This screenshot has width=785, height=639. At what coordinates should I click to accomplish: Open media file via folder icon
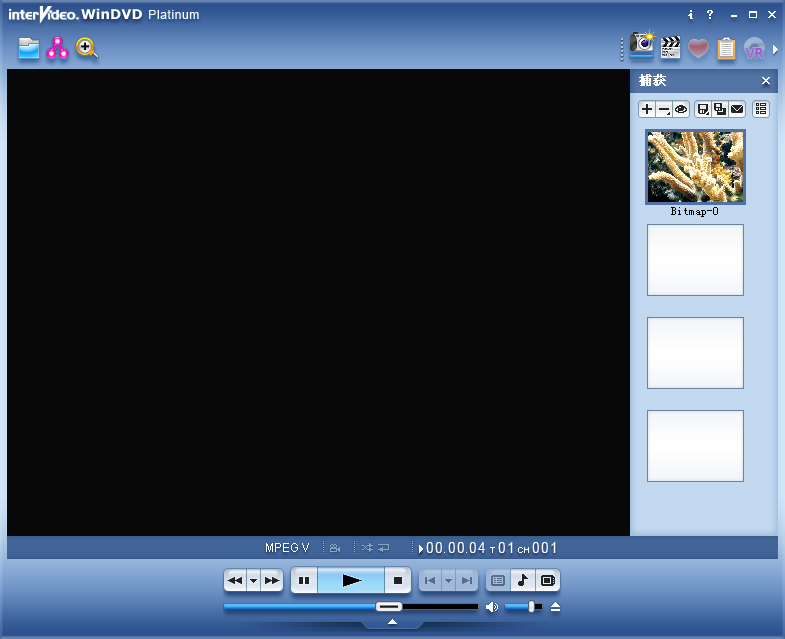coord(29,49)
